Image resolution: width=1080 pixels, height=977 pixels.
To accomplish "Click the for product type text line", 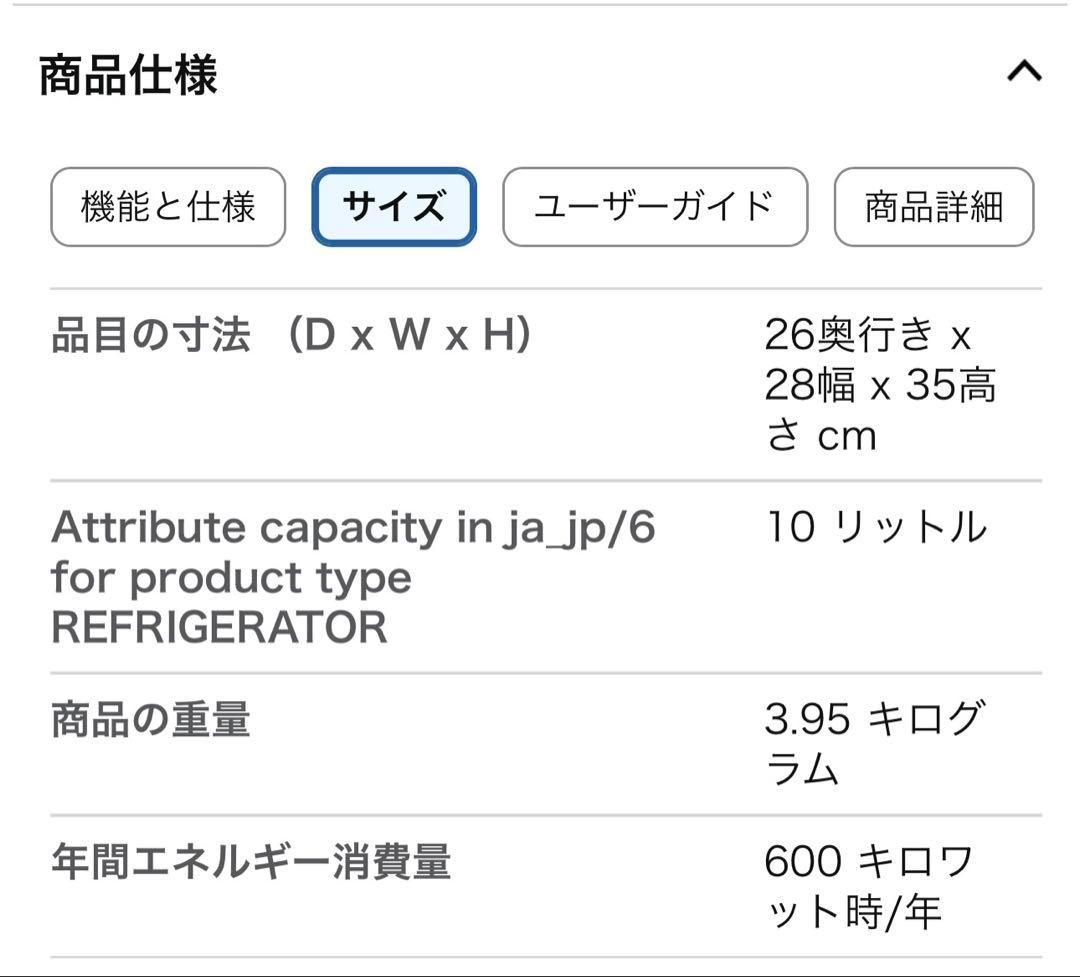I will [x=231, y=577].
